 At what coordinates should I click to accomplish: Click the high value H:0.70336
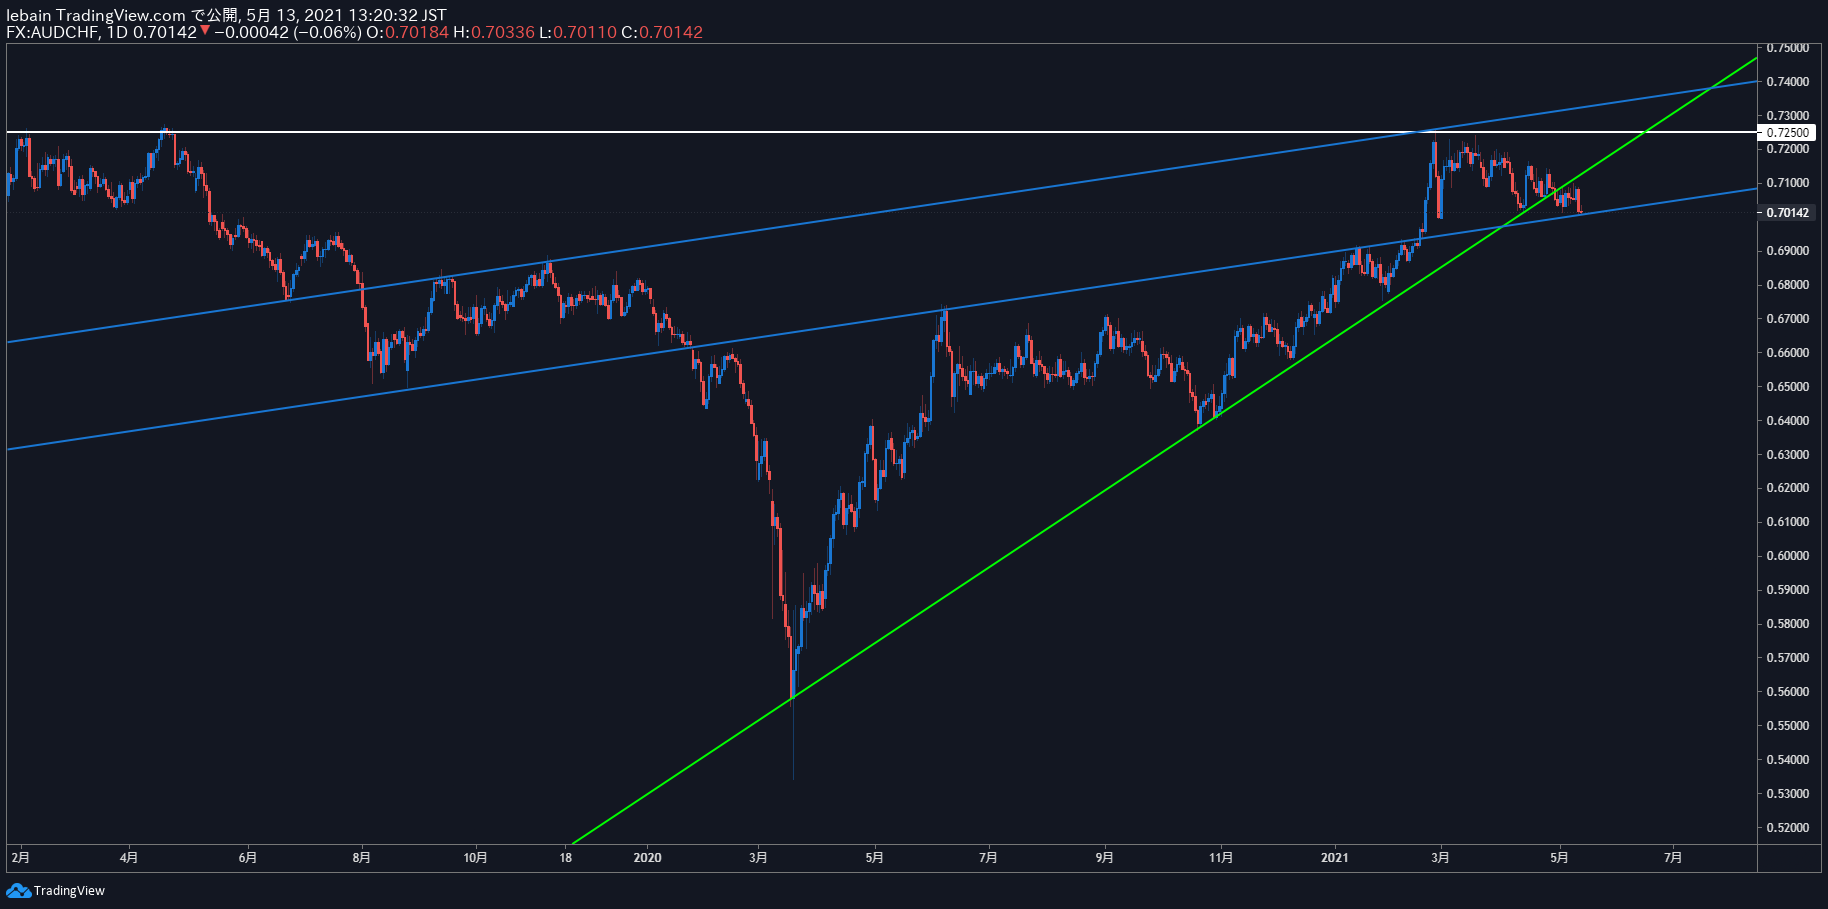494,32
